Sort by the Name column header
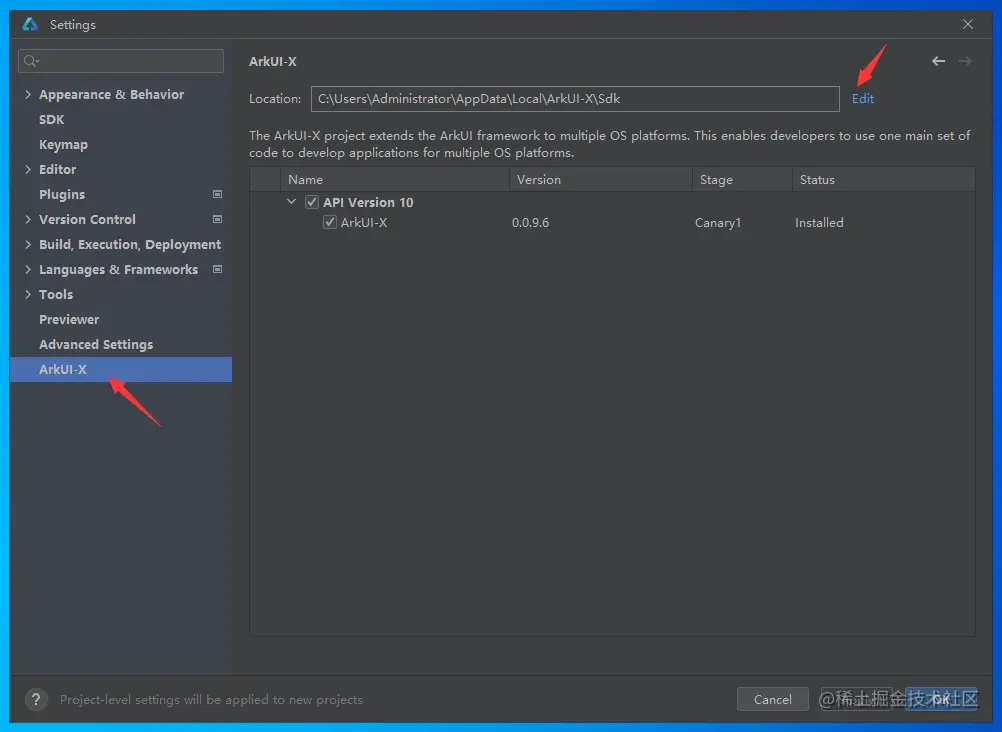Viewport: 1002px width, 732px height. click(394, 180)
